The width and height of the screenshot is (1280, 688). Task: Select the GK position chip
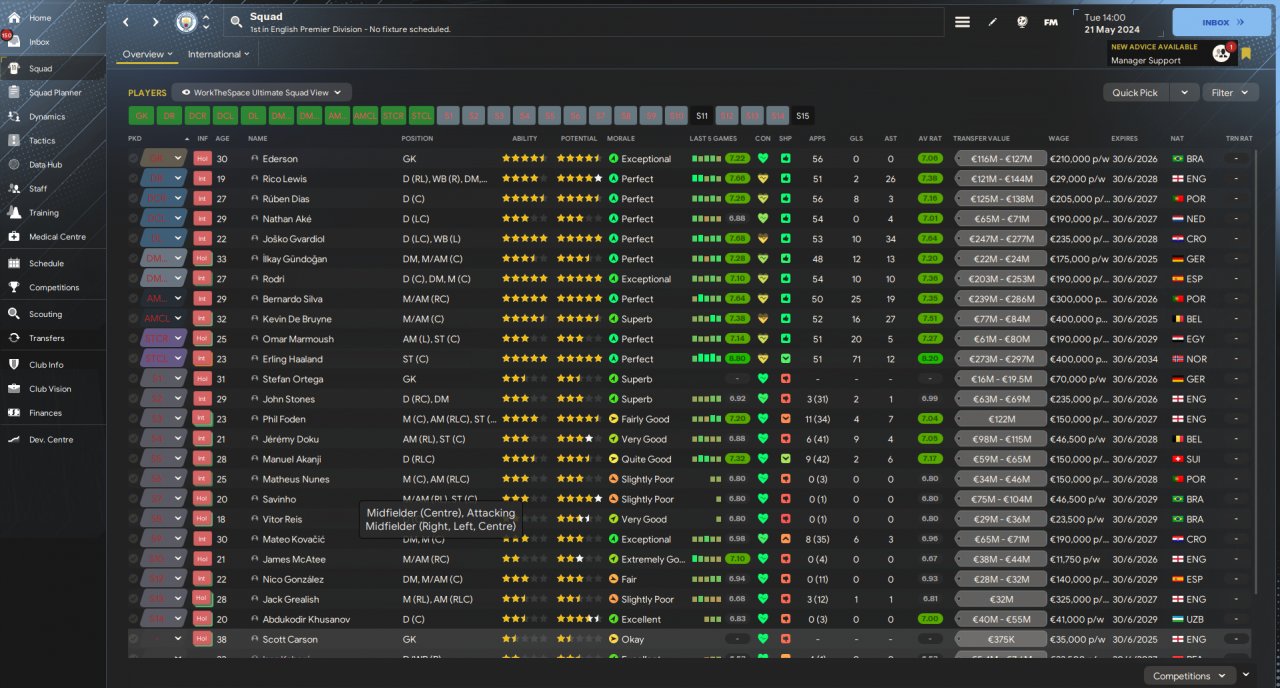pos(141,116)
